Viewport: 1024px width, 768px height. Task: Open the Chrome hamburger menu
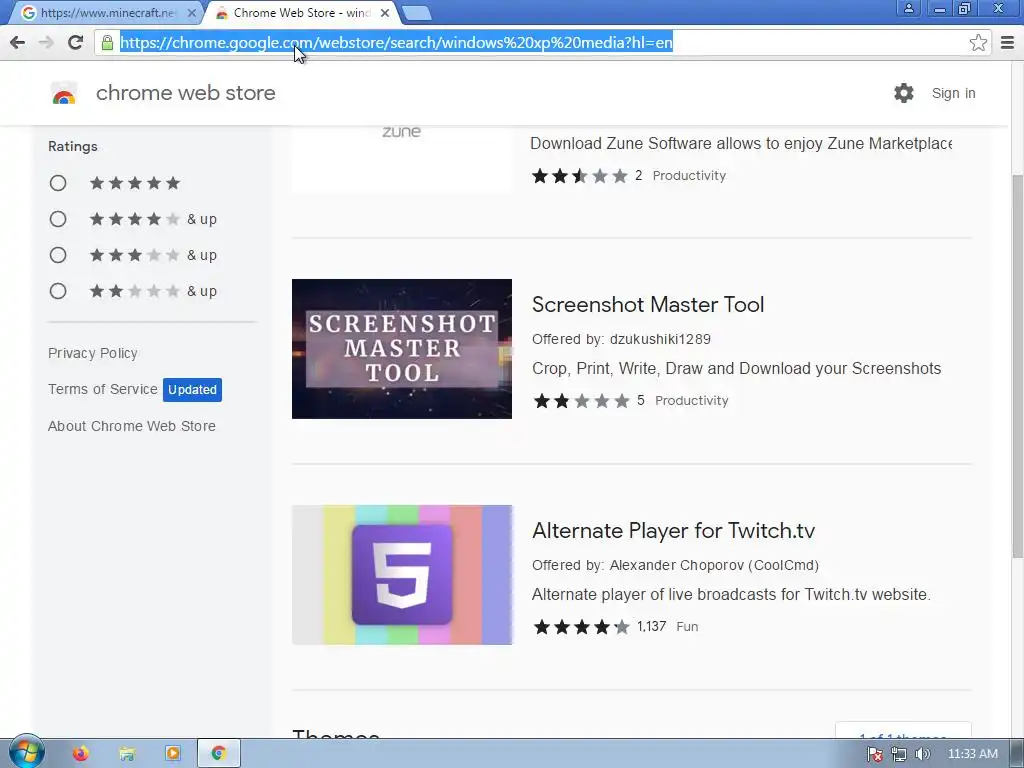(x=1007, y=42)
